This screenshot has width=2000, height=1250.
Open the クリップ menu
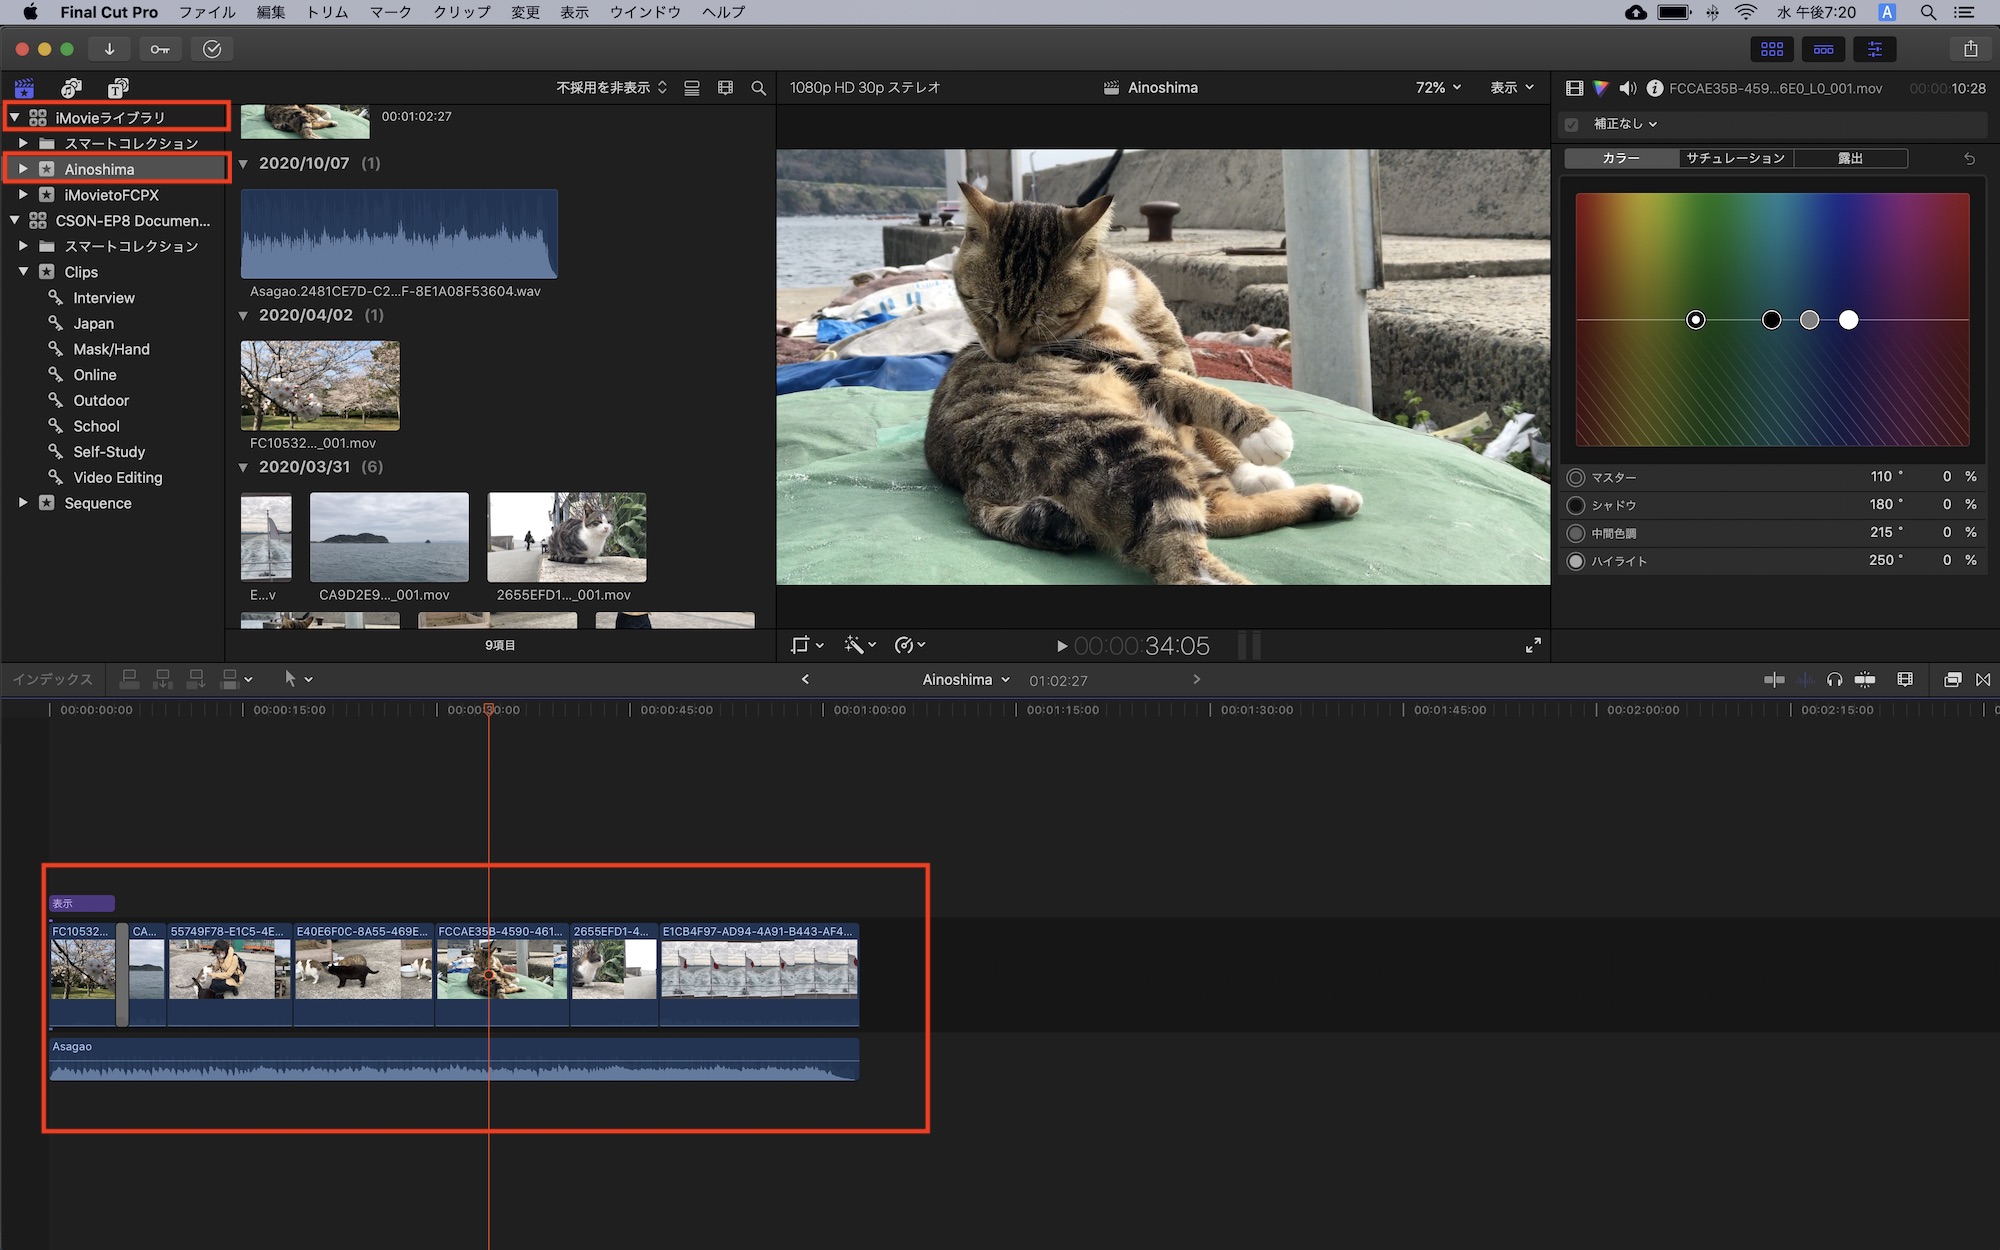(x=461, y=12)
